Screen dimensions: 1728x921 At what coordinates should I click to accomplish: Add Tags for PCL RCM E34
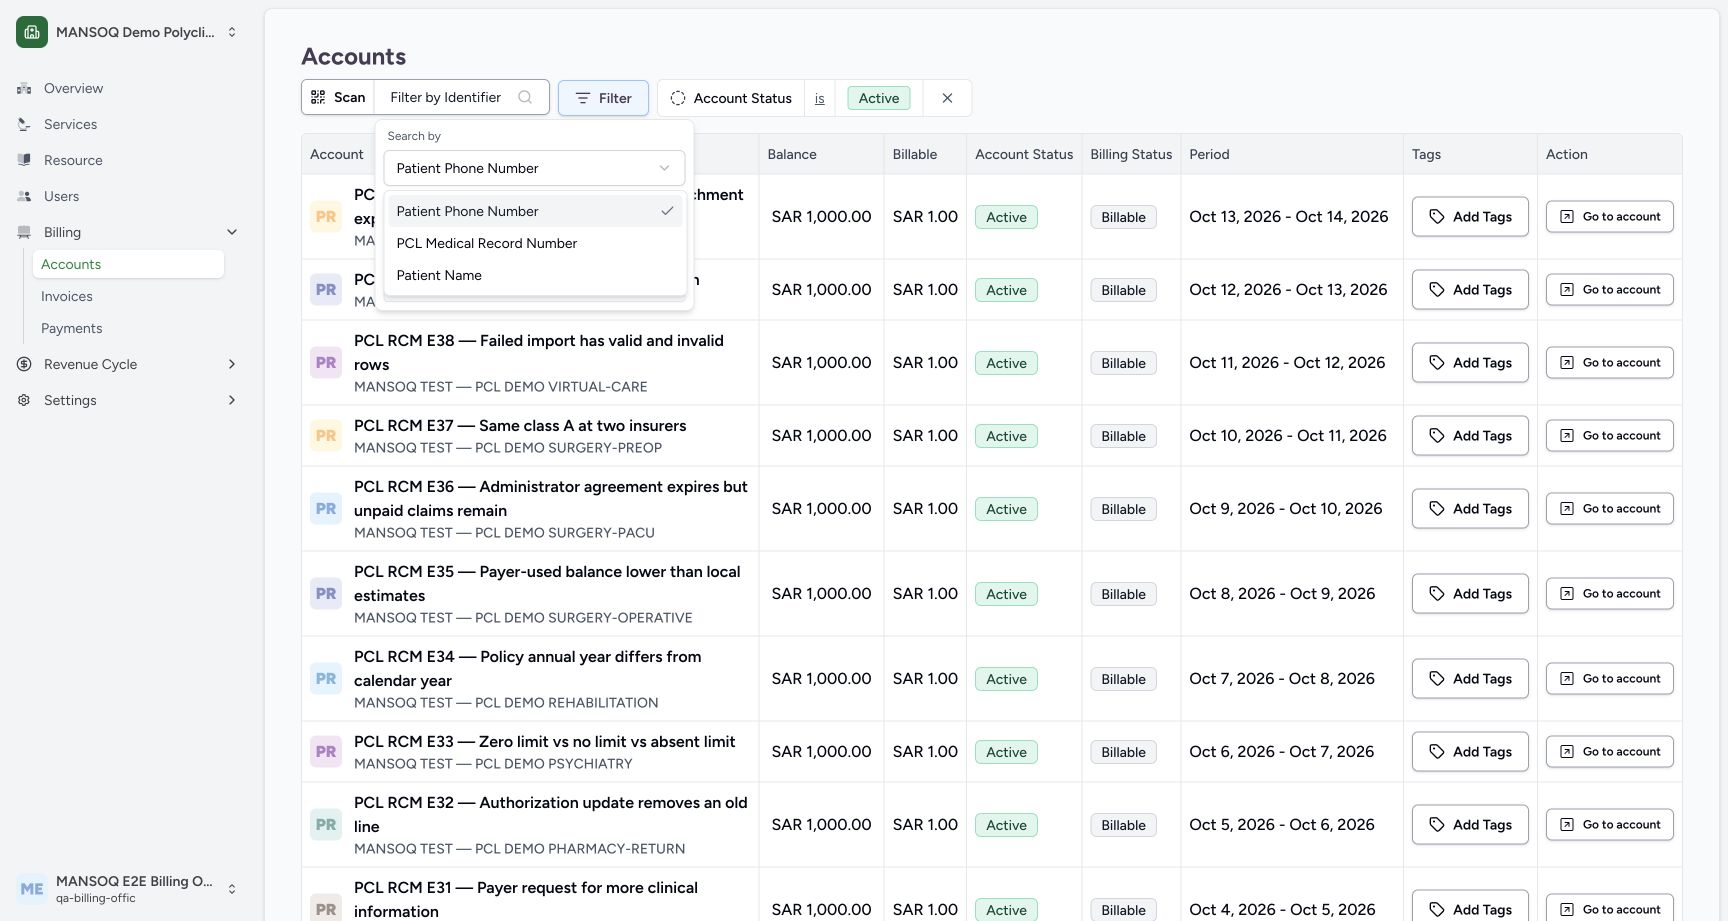coord(1470,678)
